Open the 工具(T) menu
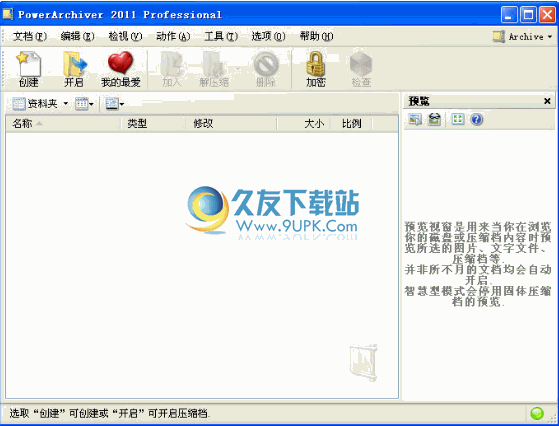 pos(221,36)
